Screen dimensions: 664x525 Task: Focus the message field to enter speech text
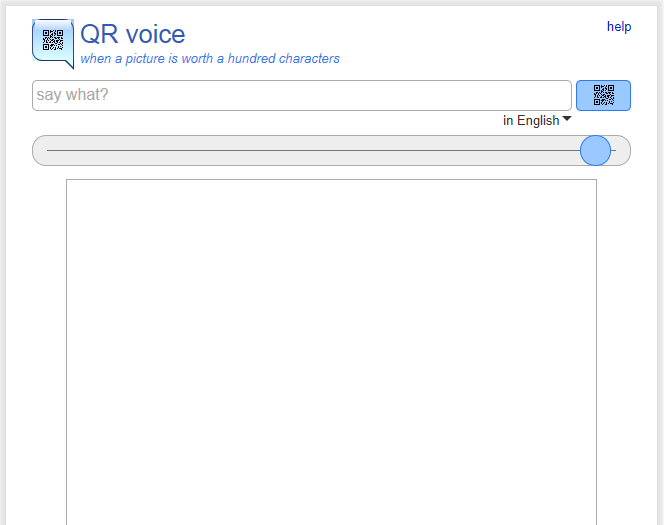301,96
